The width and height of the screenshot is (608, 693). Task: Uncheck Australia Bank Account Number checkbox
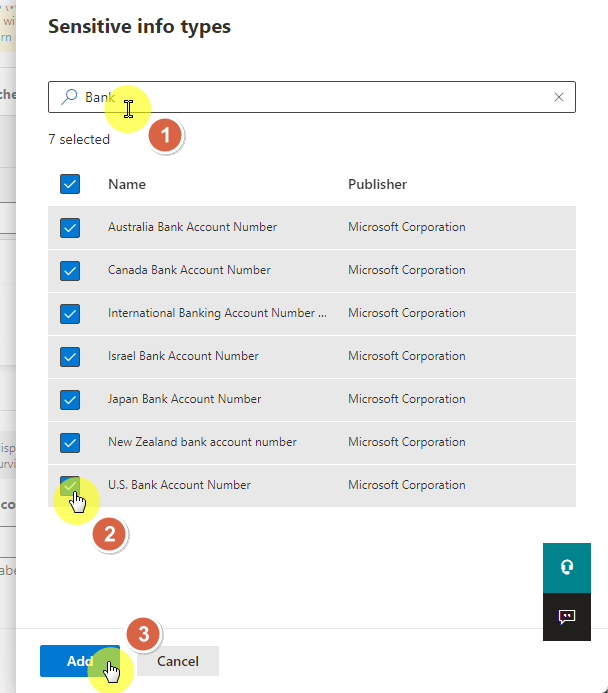(70, 228)
